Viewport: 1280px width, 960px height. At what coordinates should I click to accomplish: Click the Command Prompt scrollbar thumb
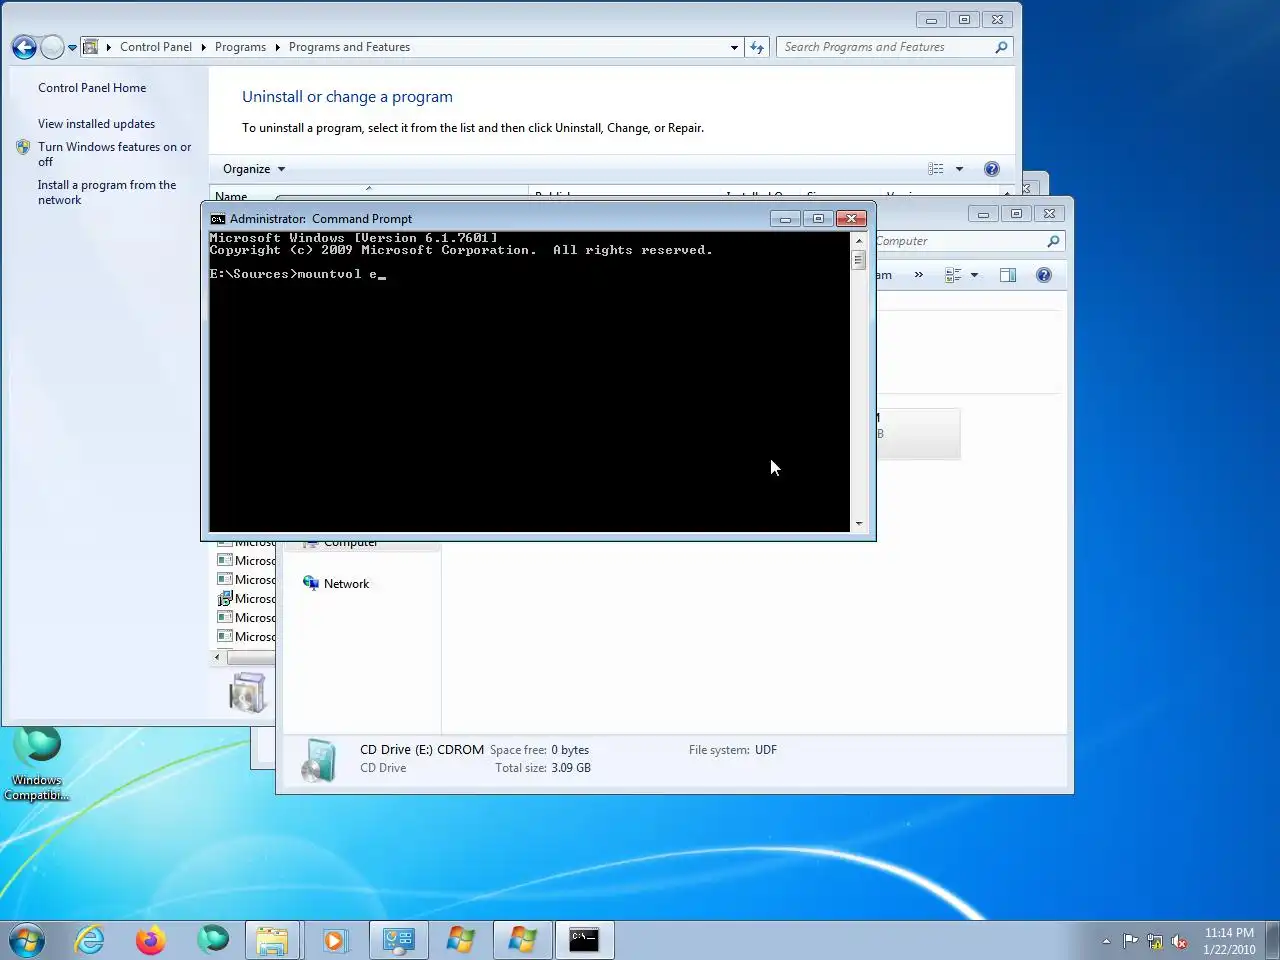[x=858, y=259]
